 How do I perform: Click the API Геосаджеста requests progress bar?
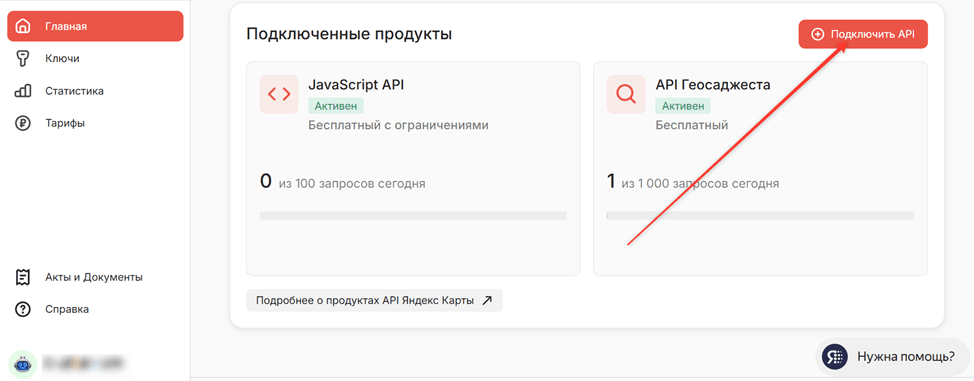pyautogui.click(x=760, y=216)
